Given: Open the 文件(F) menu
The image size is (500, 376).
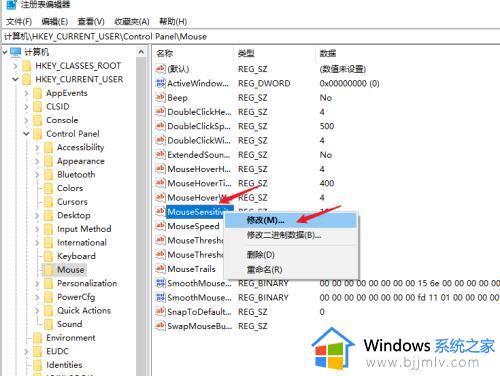Looking at the screenshot, I should click(x=19, y=22).
